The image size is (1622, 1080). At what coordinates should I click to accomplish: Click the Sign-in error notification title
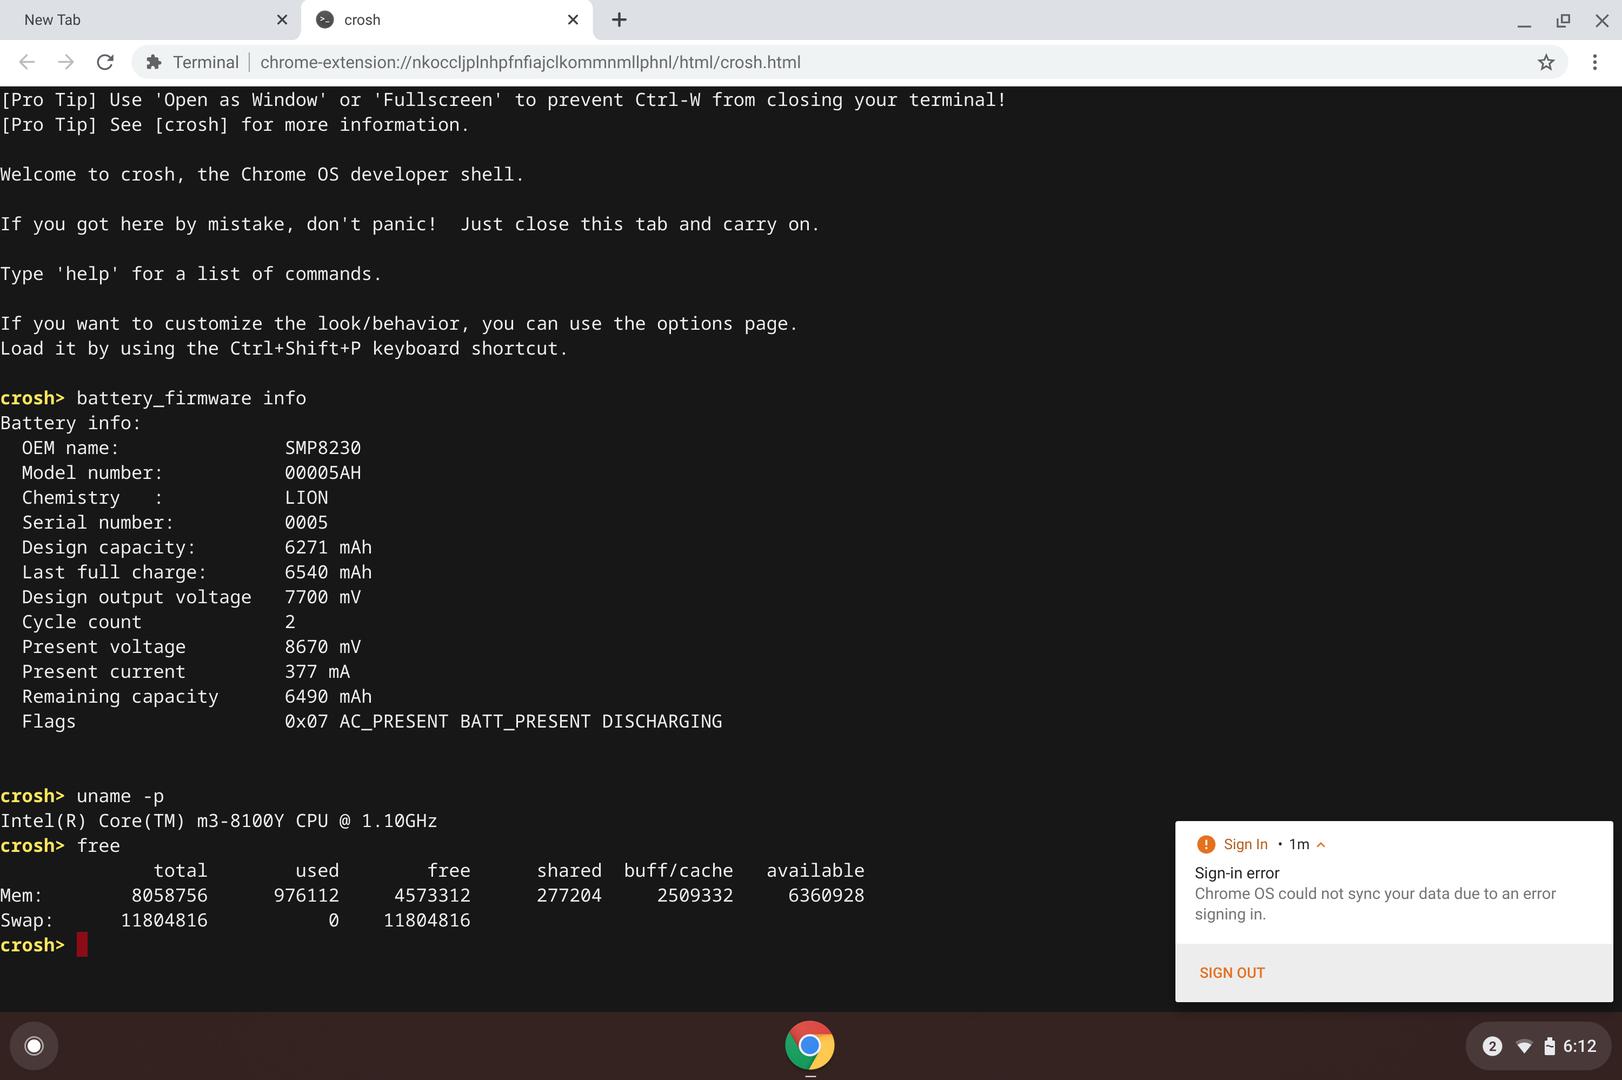pos(1237,873)
